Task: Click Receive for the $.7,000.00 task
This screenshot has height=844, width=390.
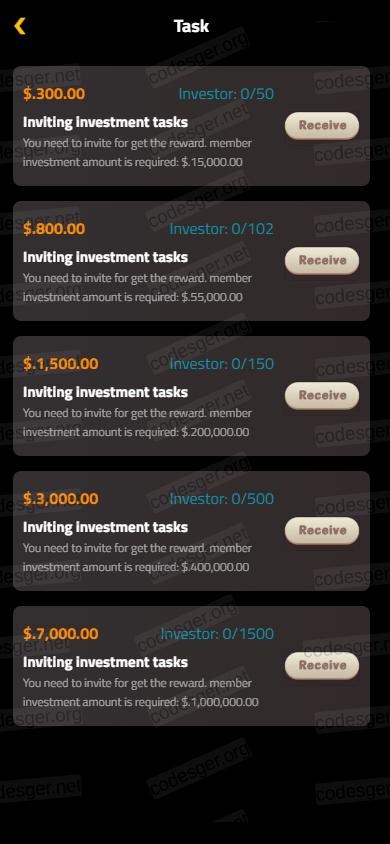Action: pos(322,666)
